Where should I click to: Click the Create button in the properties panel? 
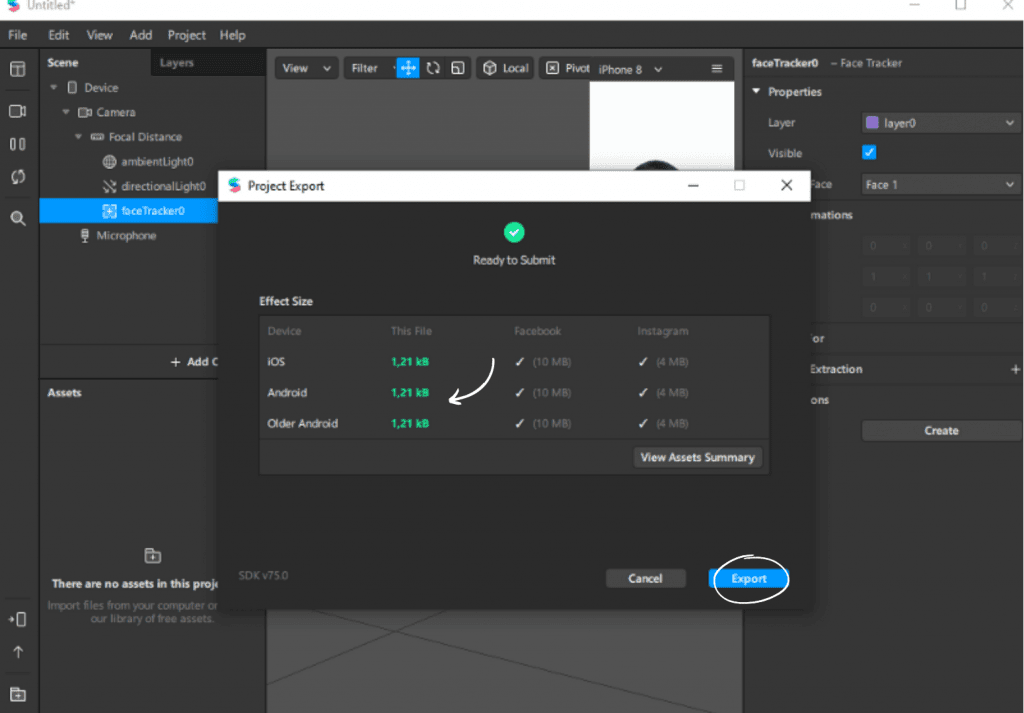click(x=941, y=430)
